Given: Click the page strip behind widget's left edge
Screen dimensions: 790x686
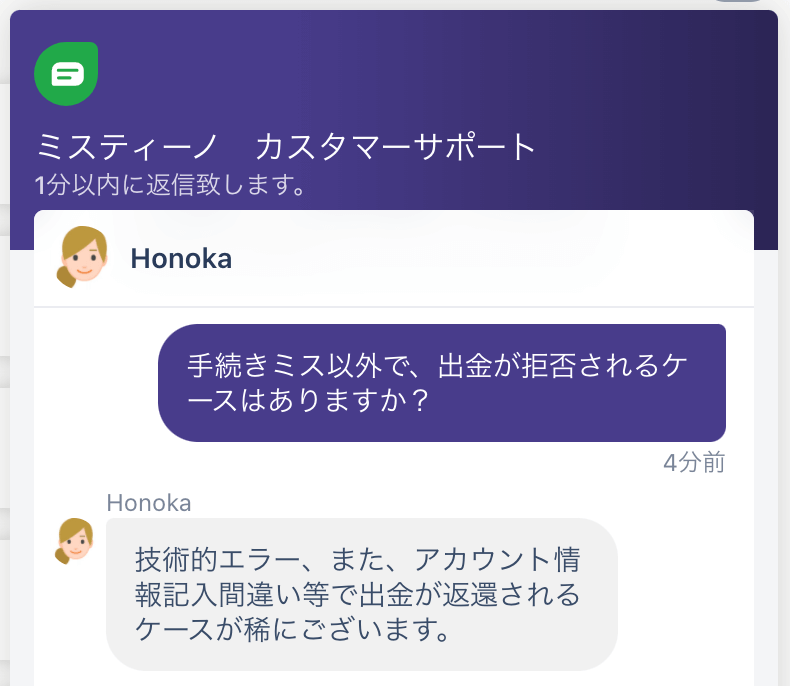Looking at the screenshot, I should coord(5,353).
